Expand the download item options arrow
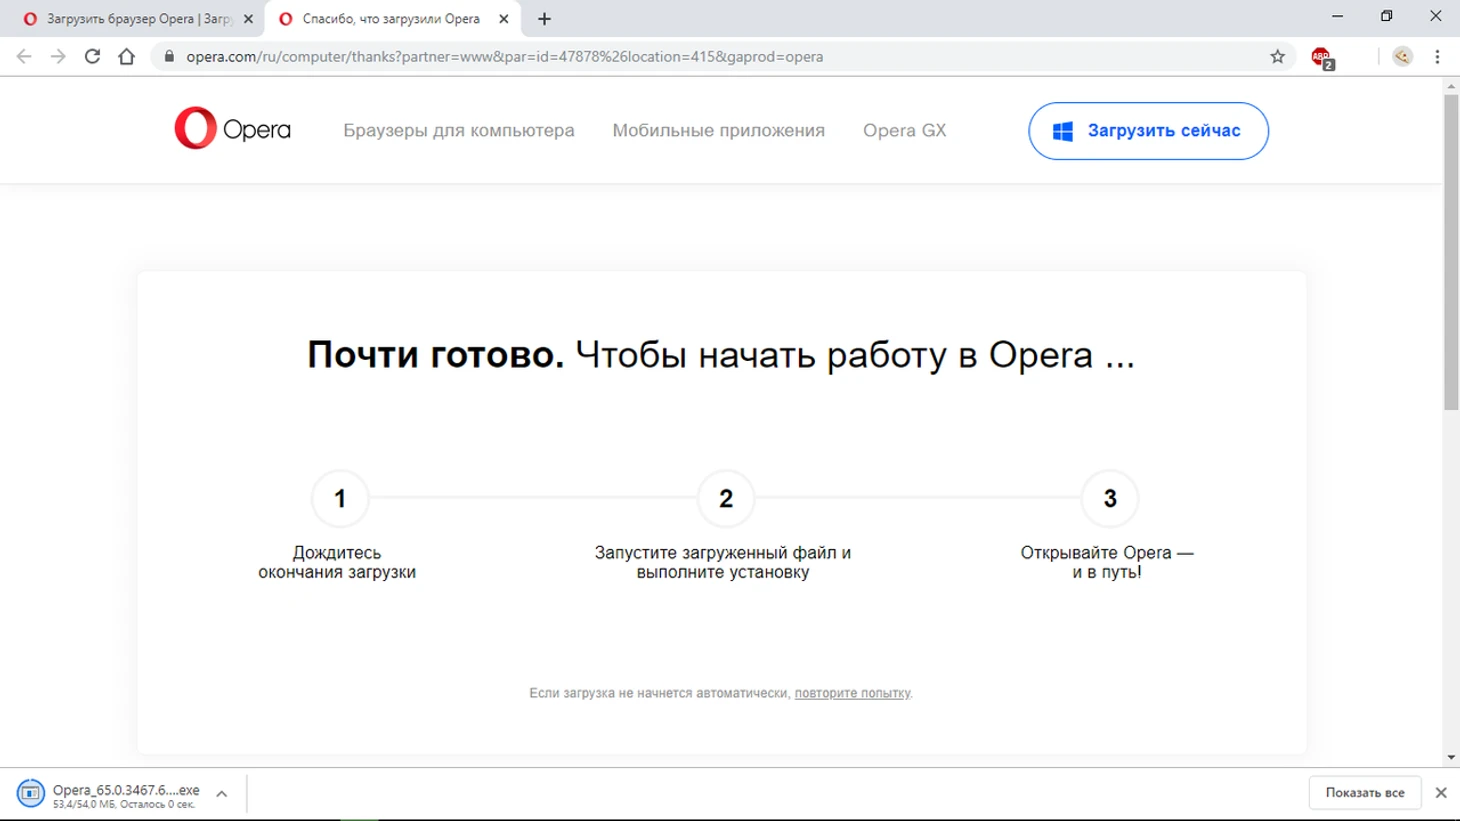This screenshot has width=1460, height=821. 222,794
